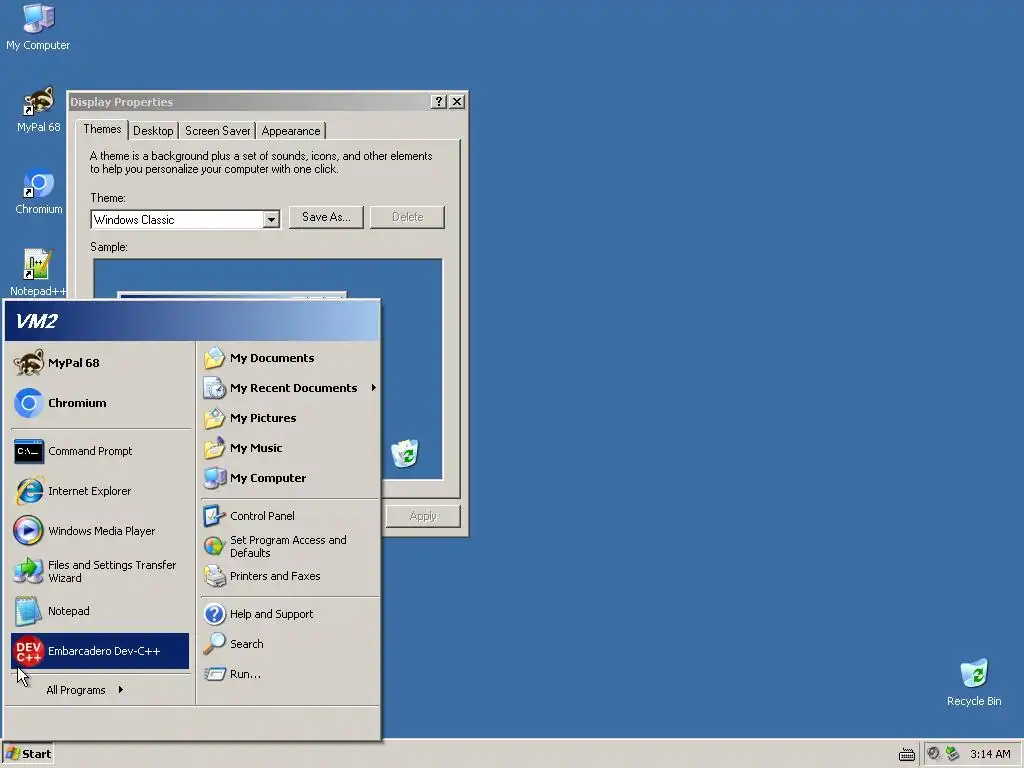
Task: Open Windows Media Player
Action: click(x=100, y=531)
